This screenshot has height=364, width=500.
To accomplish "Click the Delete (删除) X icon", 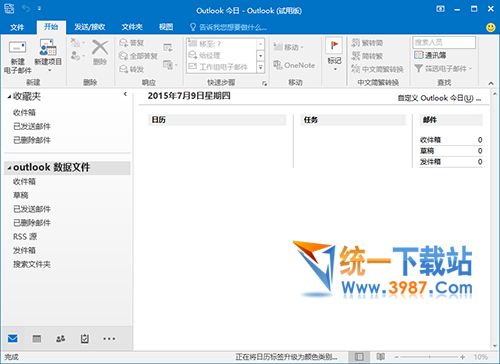I will (100, 47).
